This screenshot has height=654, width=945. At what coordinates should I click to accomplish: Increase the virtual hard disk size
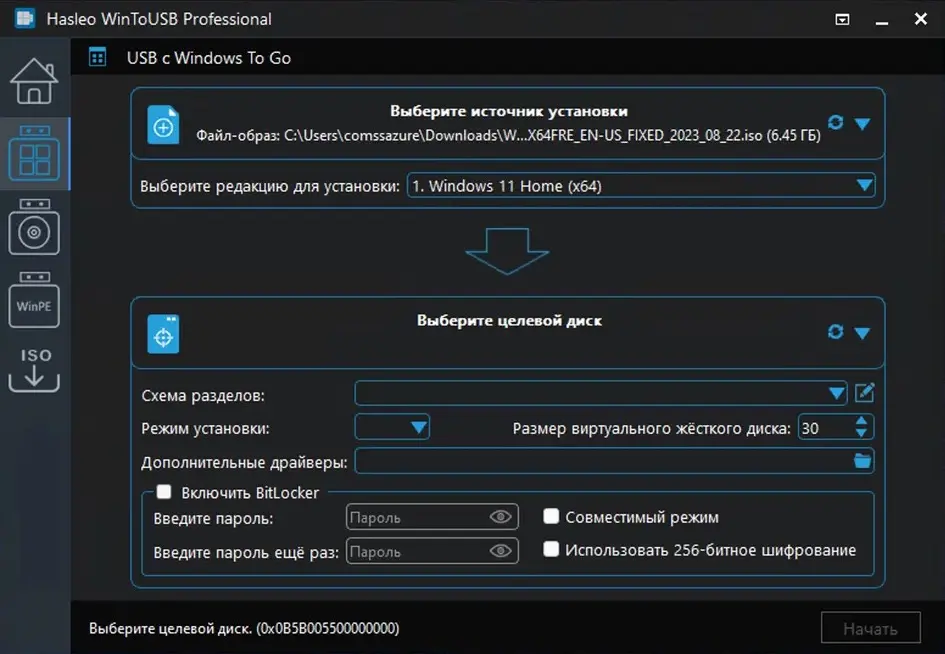coord(862,422)
